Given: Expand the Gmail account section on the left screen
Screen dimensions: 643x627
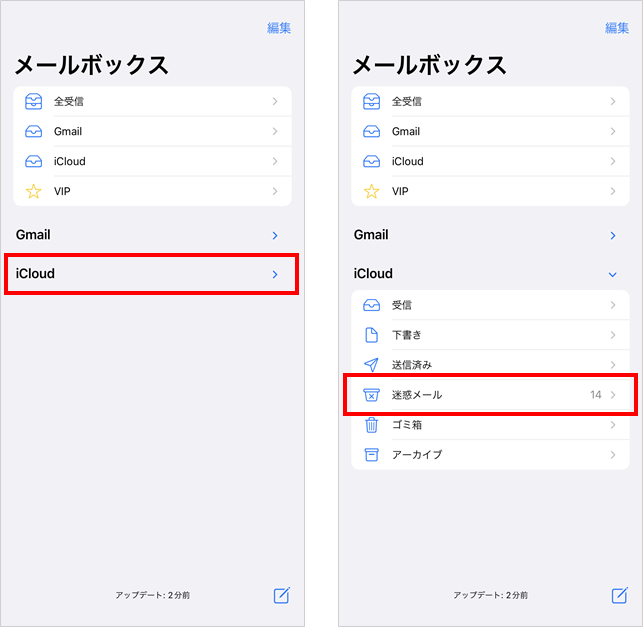Looking at the screenshot, I should 275,235.
